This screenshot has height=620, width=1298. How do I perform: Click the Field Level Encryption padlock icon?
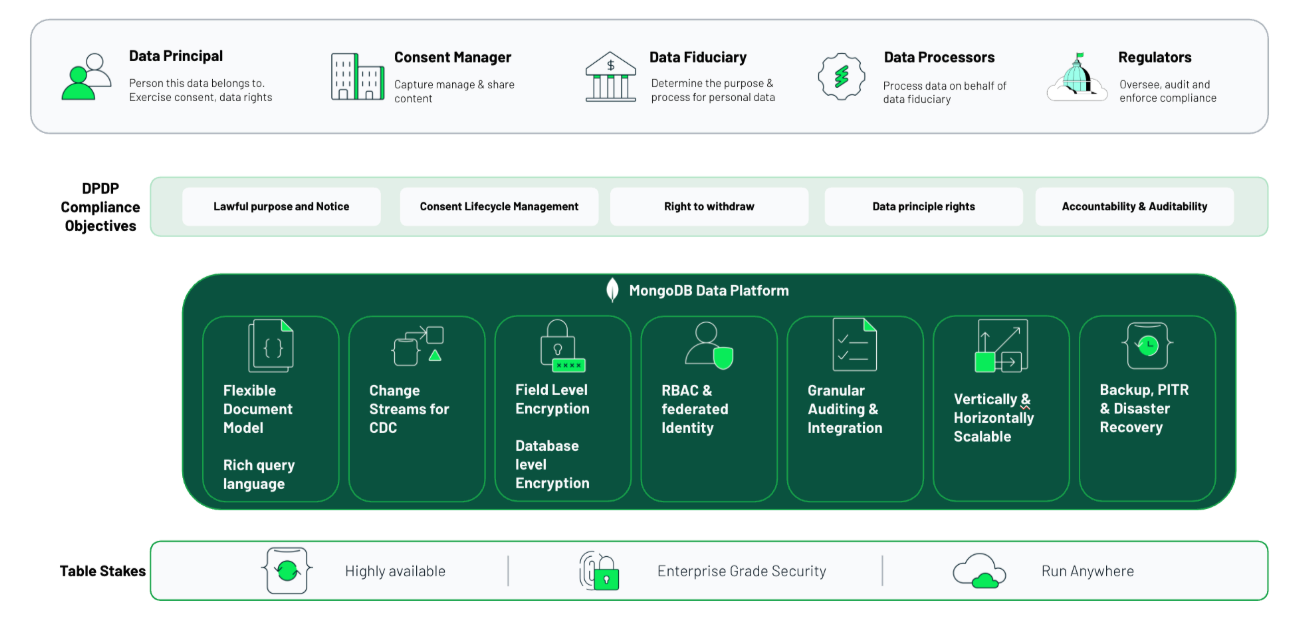coord(562,346)
